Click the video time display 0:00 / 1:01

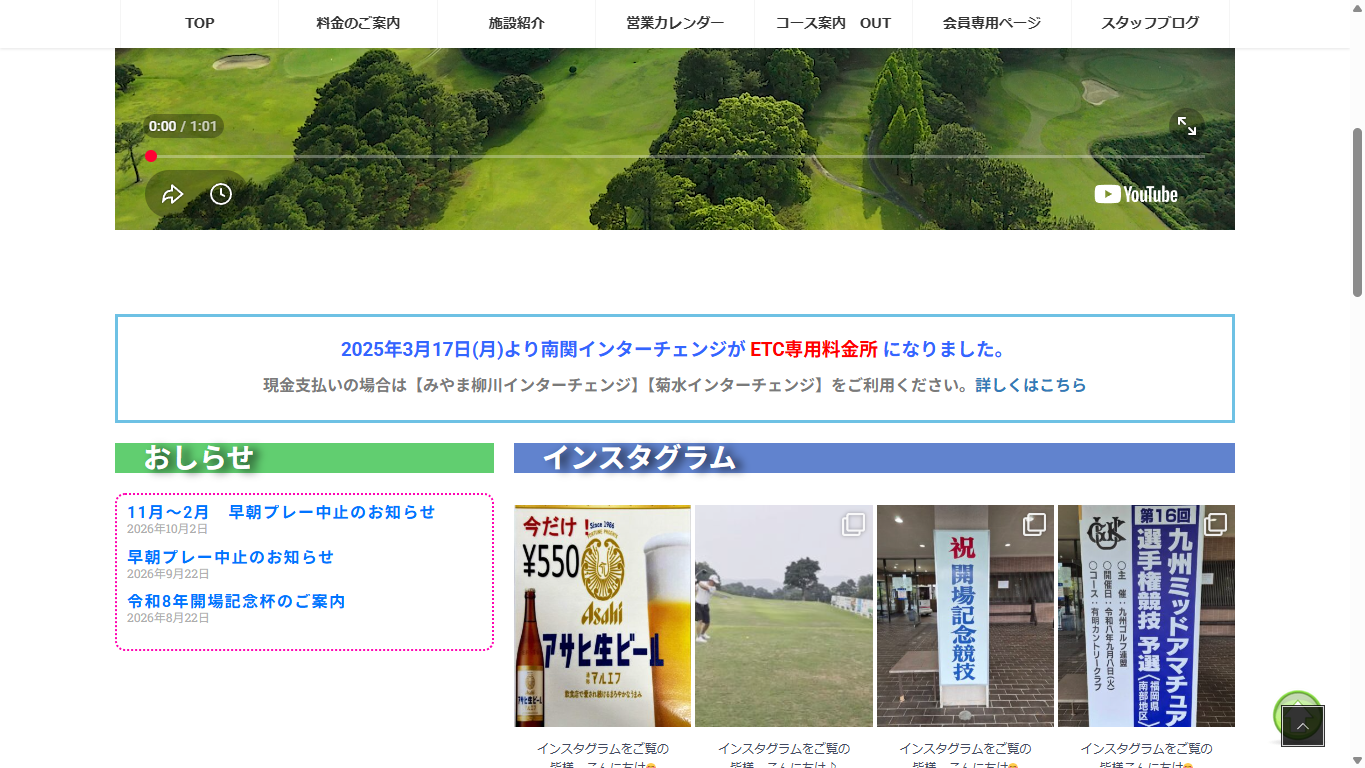[183, 126]
